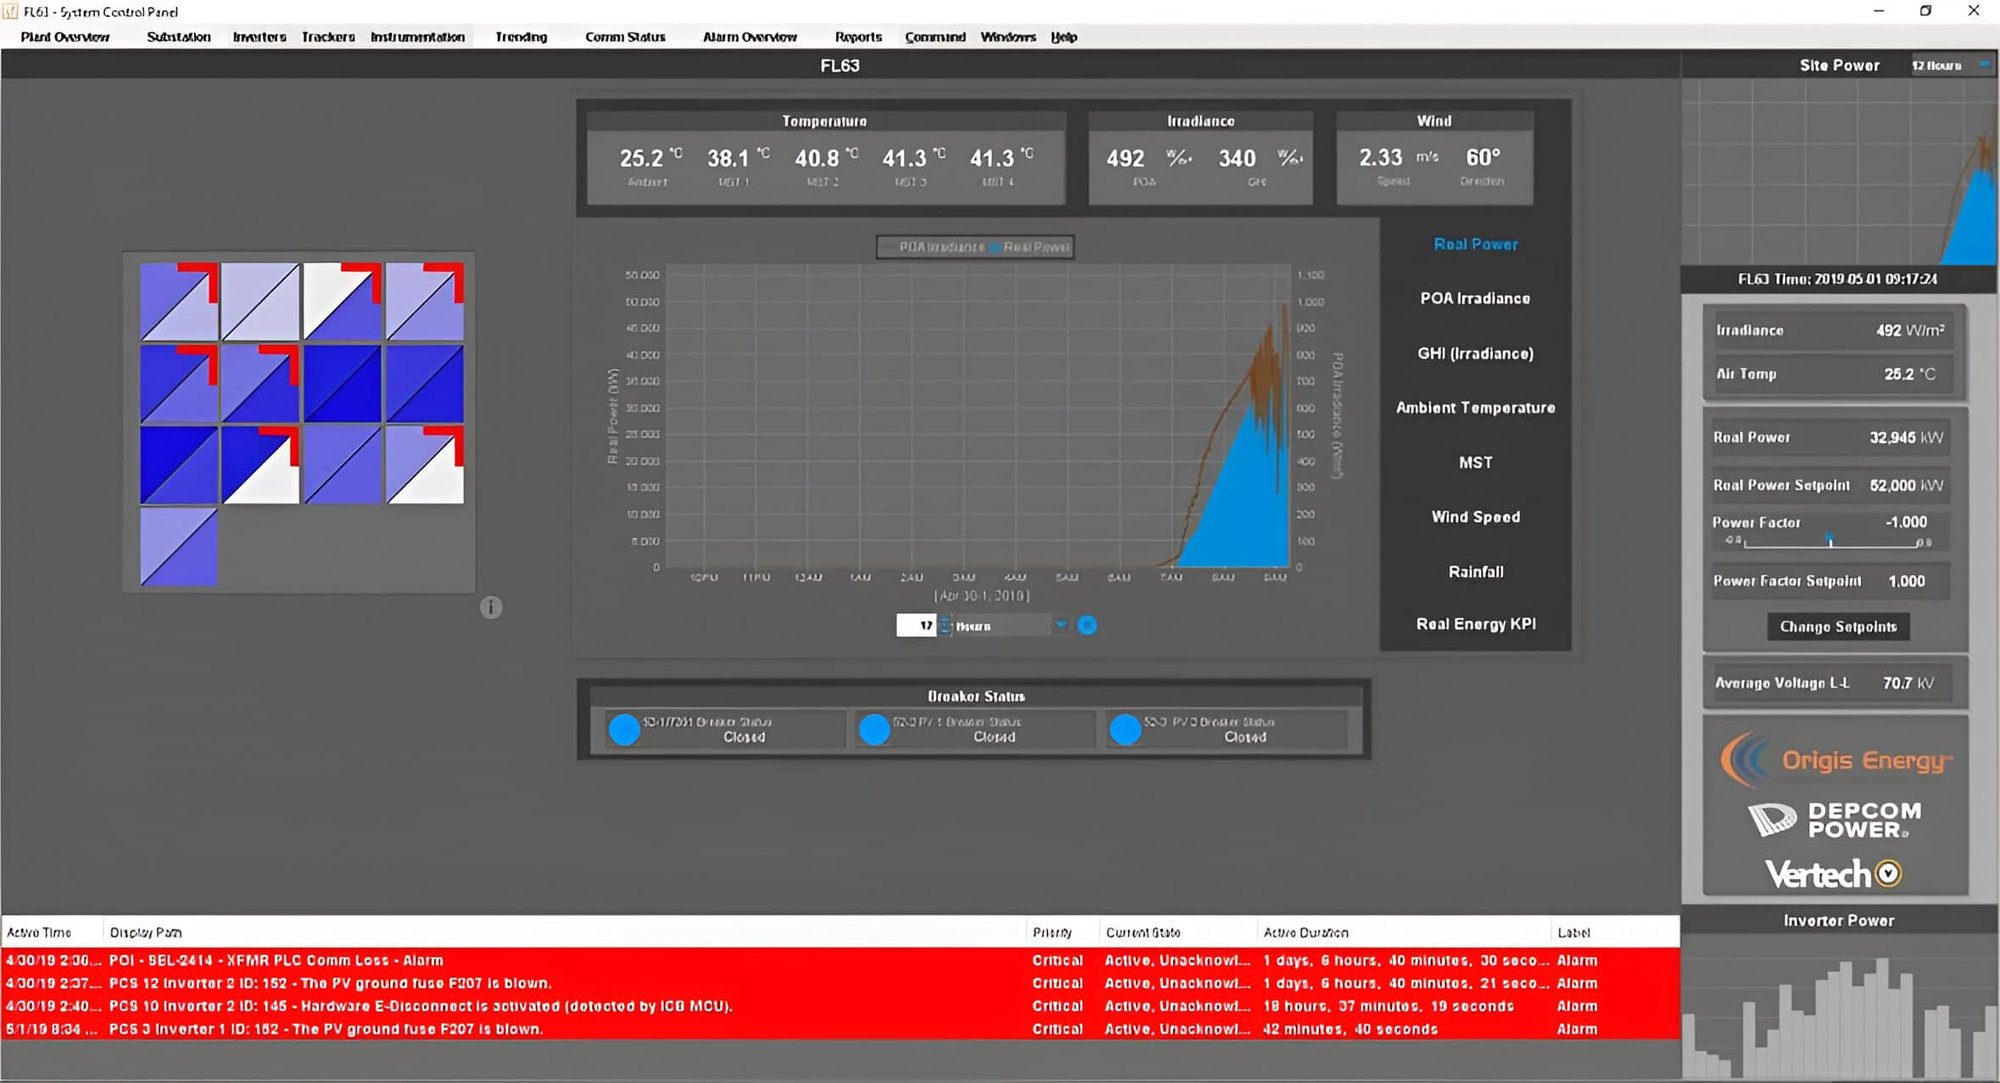Open the chart duration dropdown chevron
The image size is (2000, 1083).
click(1061, 625)
